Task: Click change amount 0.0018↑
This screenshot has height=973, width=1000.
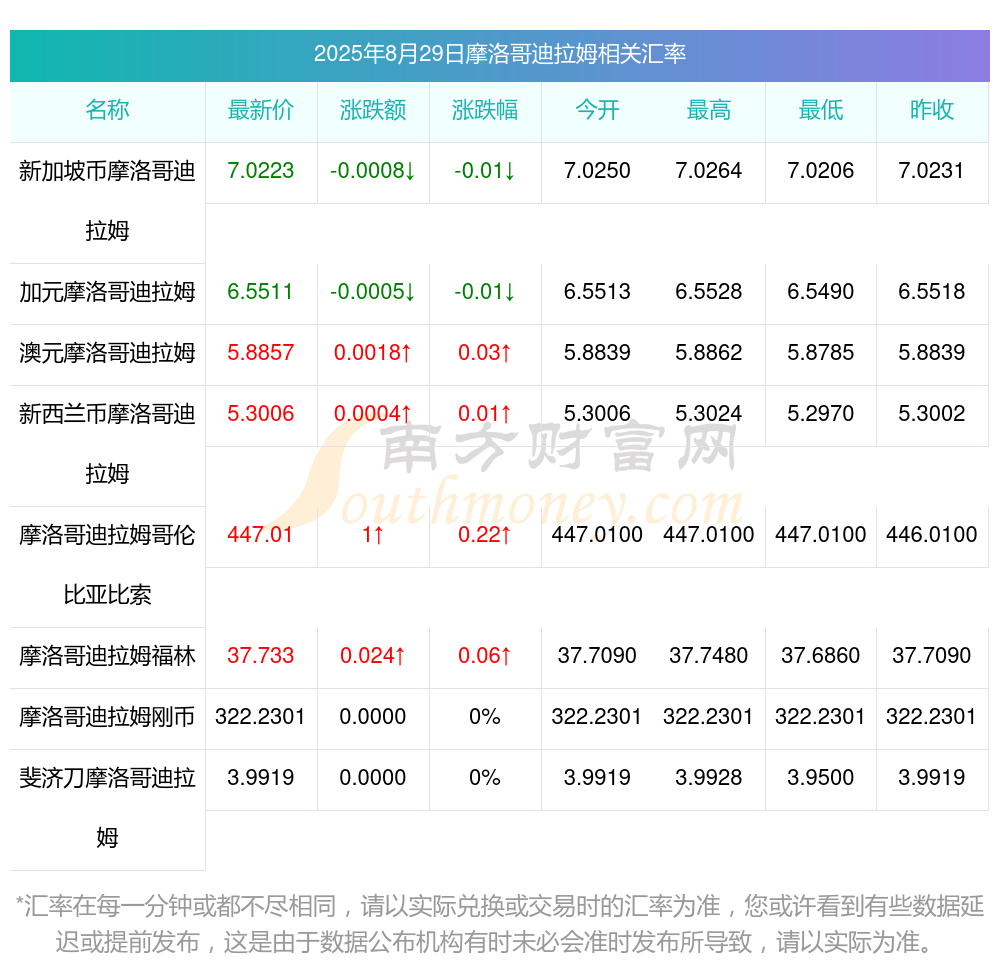Action: (373, 353)
